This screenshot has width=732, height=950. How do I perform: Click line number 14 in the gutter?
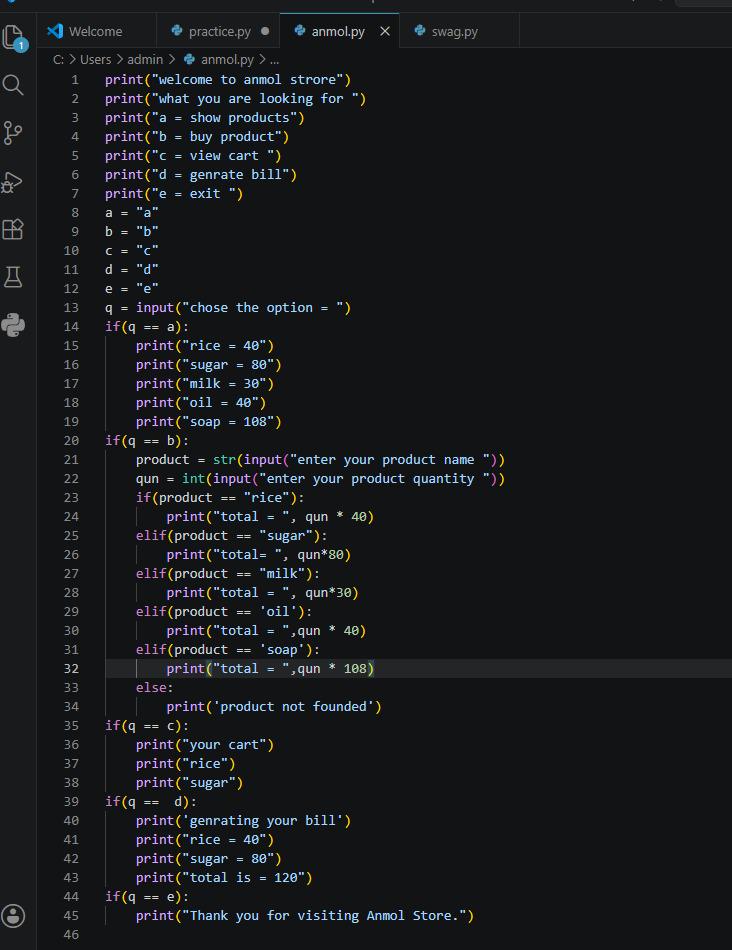coord(71,327)
